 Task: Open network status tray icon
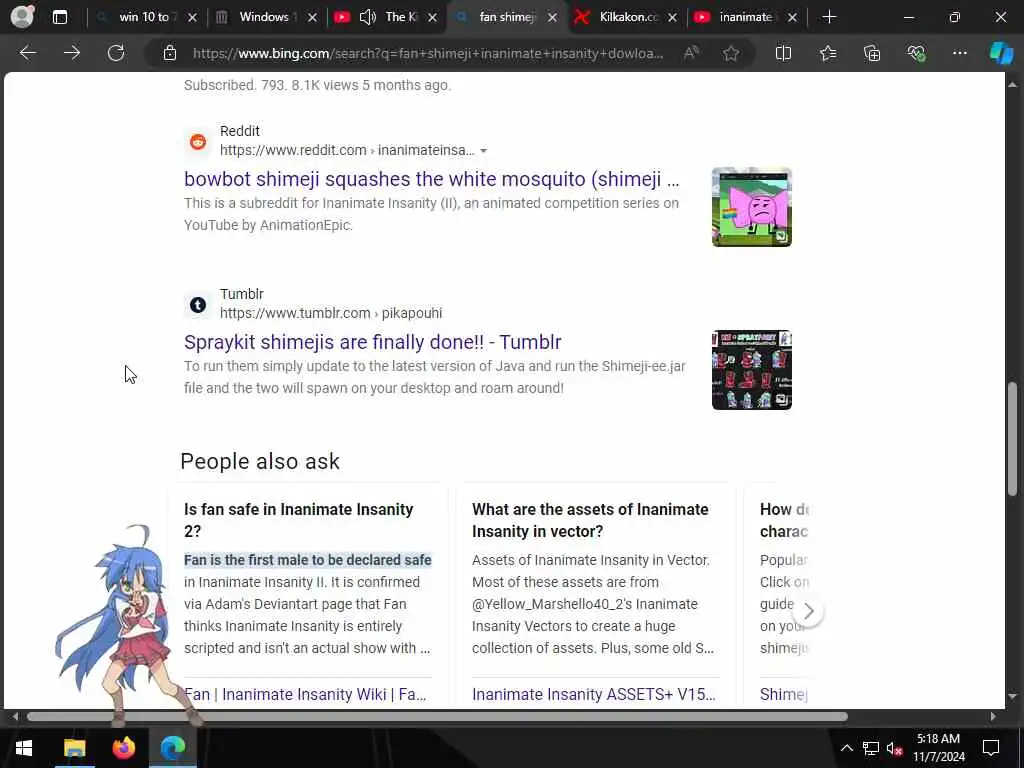click(870, 748)
